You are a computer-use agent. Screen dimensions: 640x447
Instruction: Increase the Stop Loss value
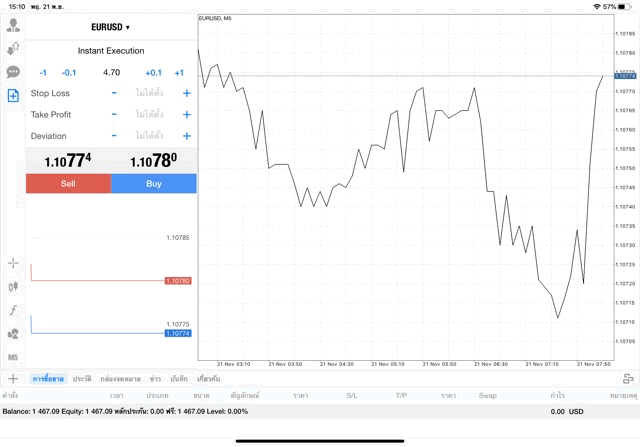click(x=186, y=93)
